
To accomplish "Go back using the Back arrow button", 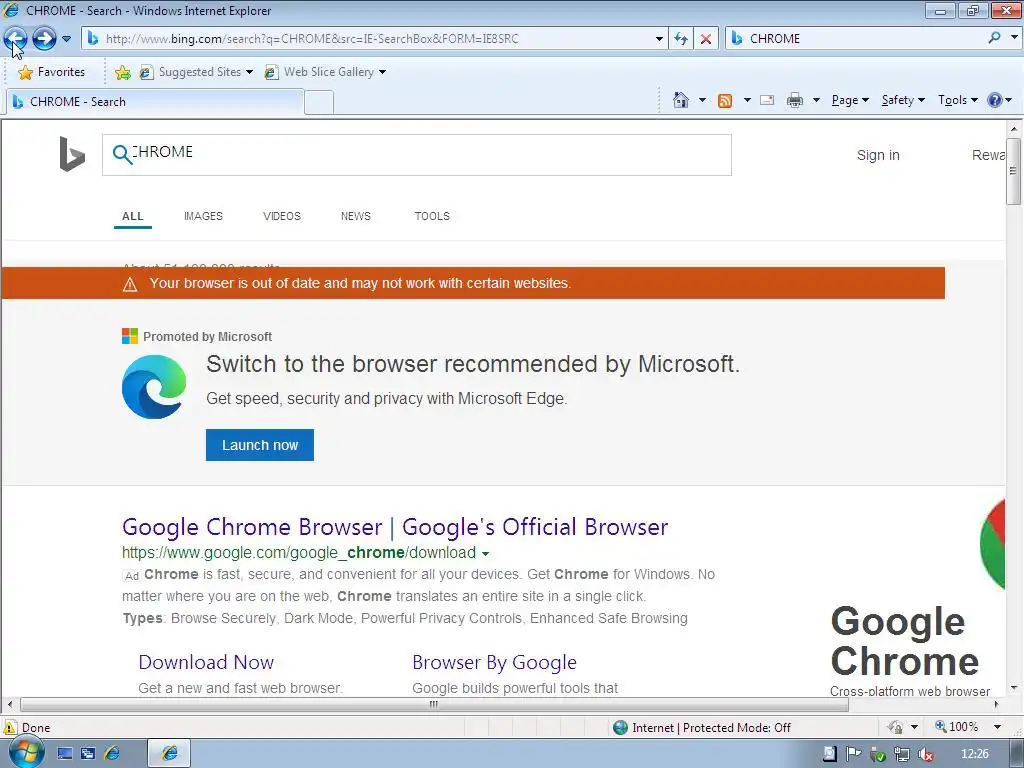I will (x=16, y=39).
